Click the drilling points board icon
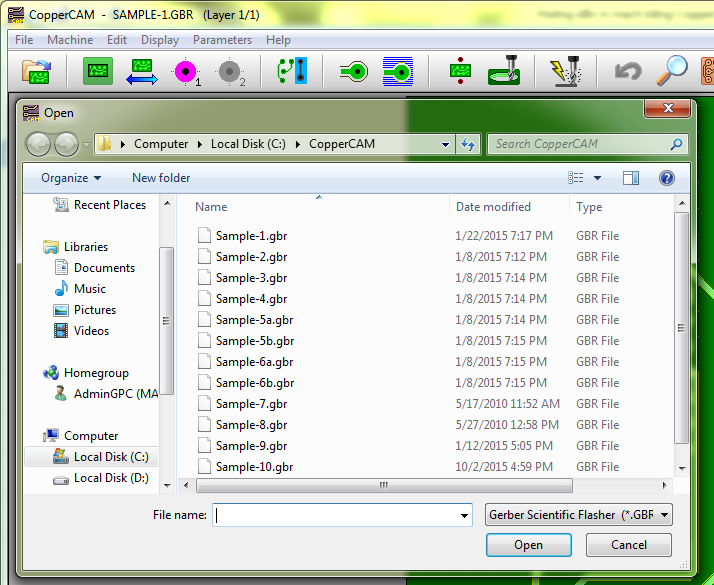The height and width of the screenshot is (585, 714). (x=460, y=71)
